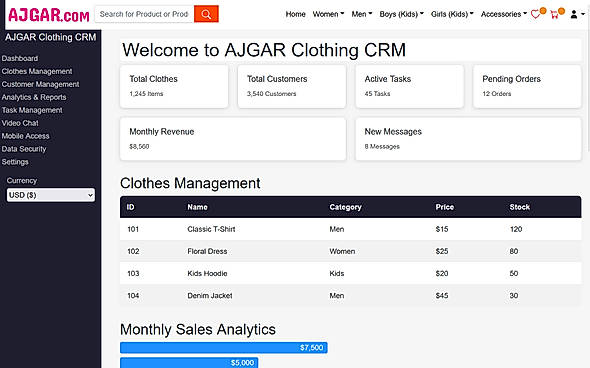
Task: Click ID 101 in the table
Action: pyautogui.click(x=133, y=229)
